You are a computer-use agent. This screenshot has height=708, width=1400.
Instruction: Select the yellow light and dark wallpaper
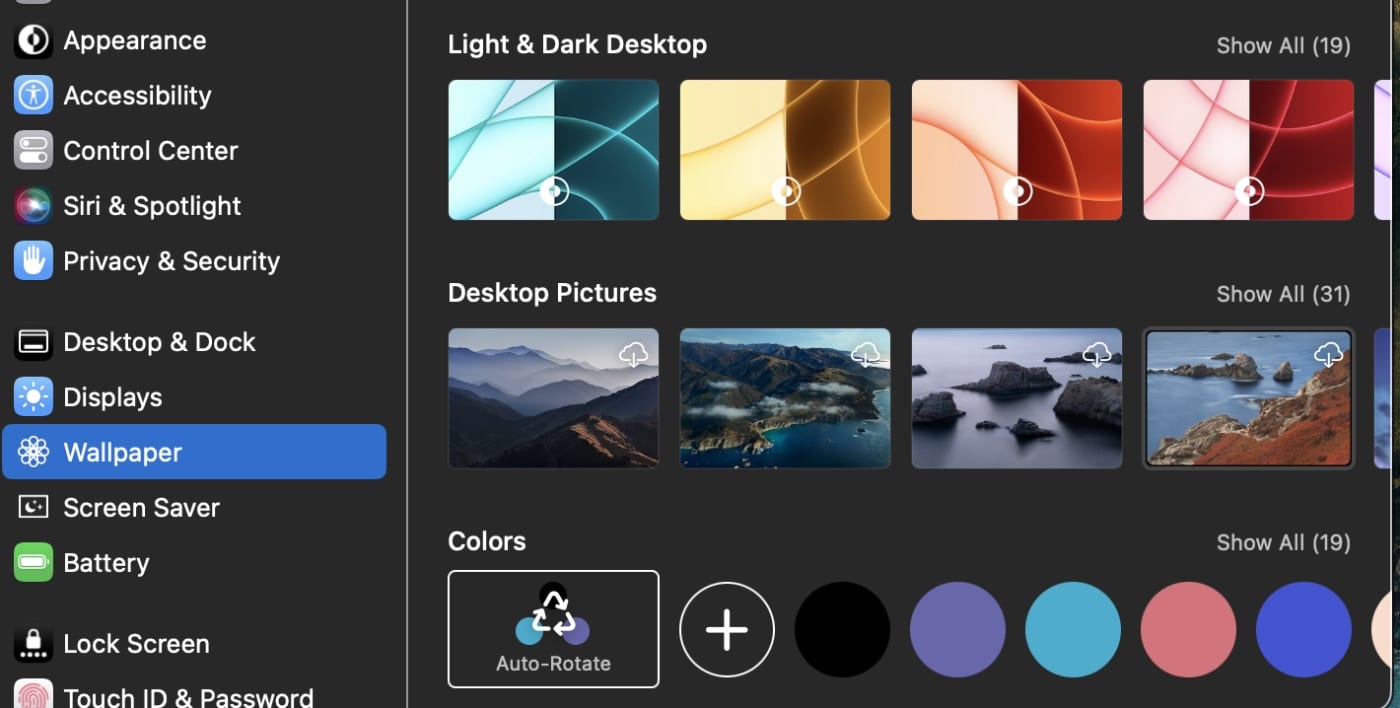click(x=785, y=150)
